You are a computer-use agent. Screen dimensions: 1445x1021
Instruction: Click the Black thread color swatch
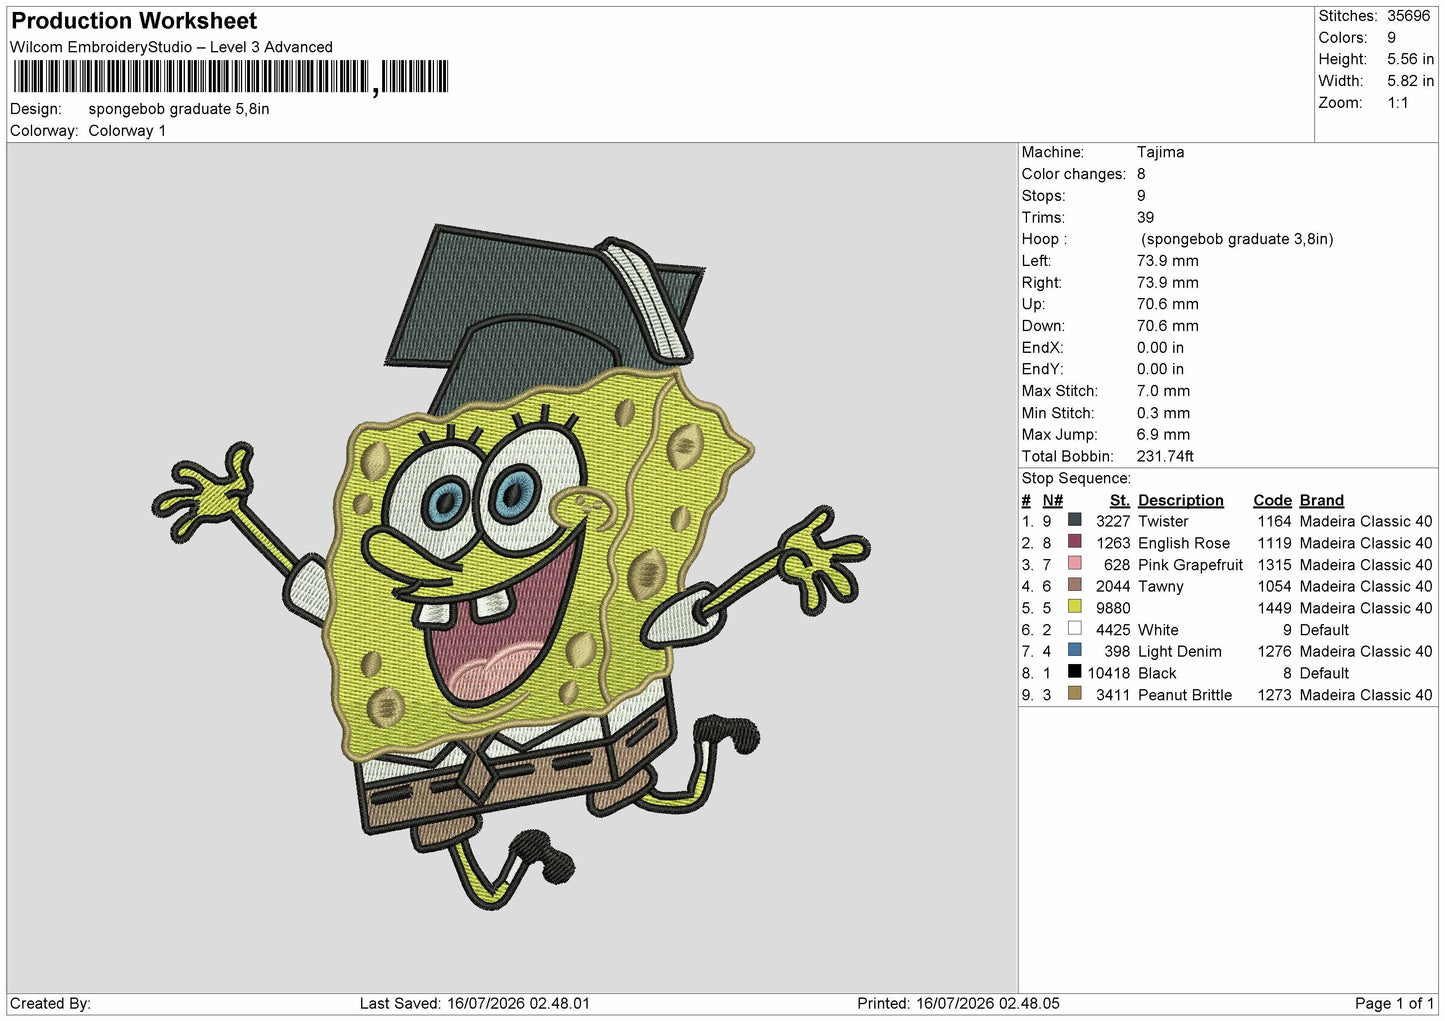[1074, 672]
